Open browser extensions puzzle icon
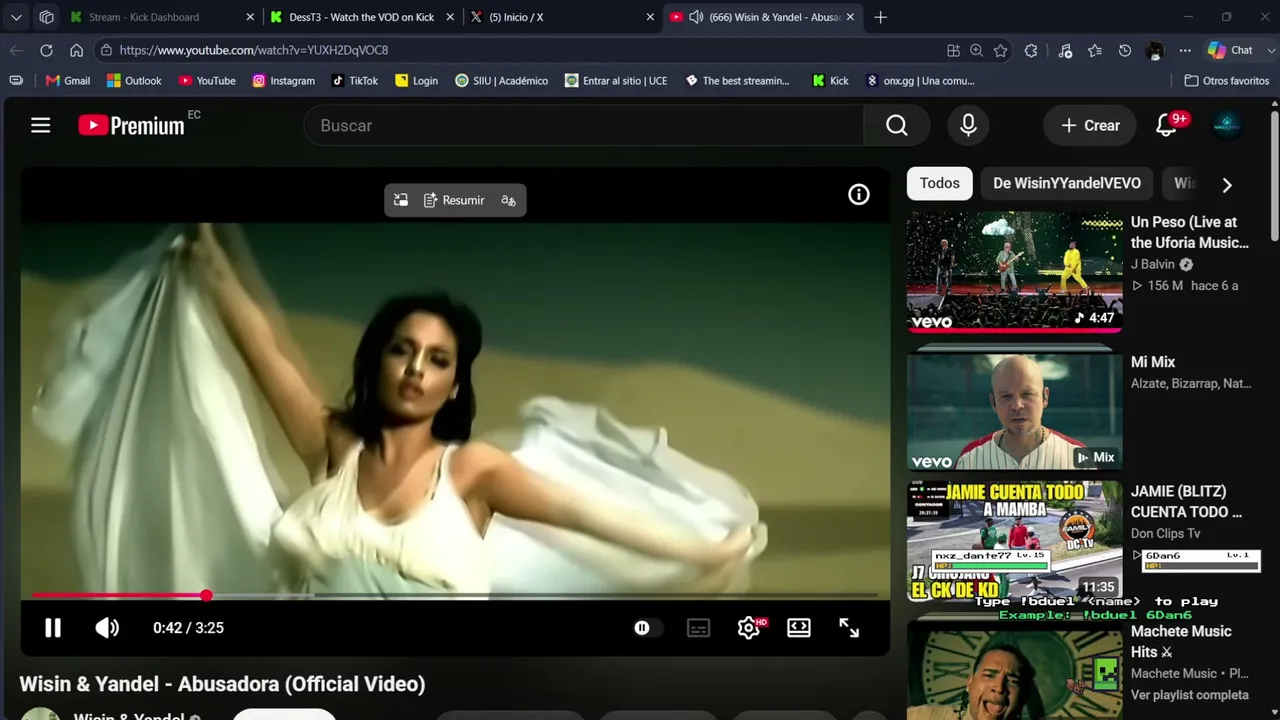Screen dimensions: 1280x720 [x=1031, y=50]
